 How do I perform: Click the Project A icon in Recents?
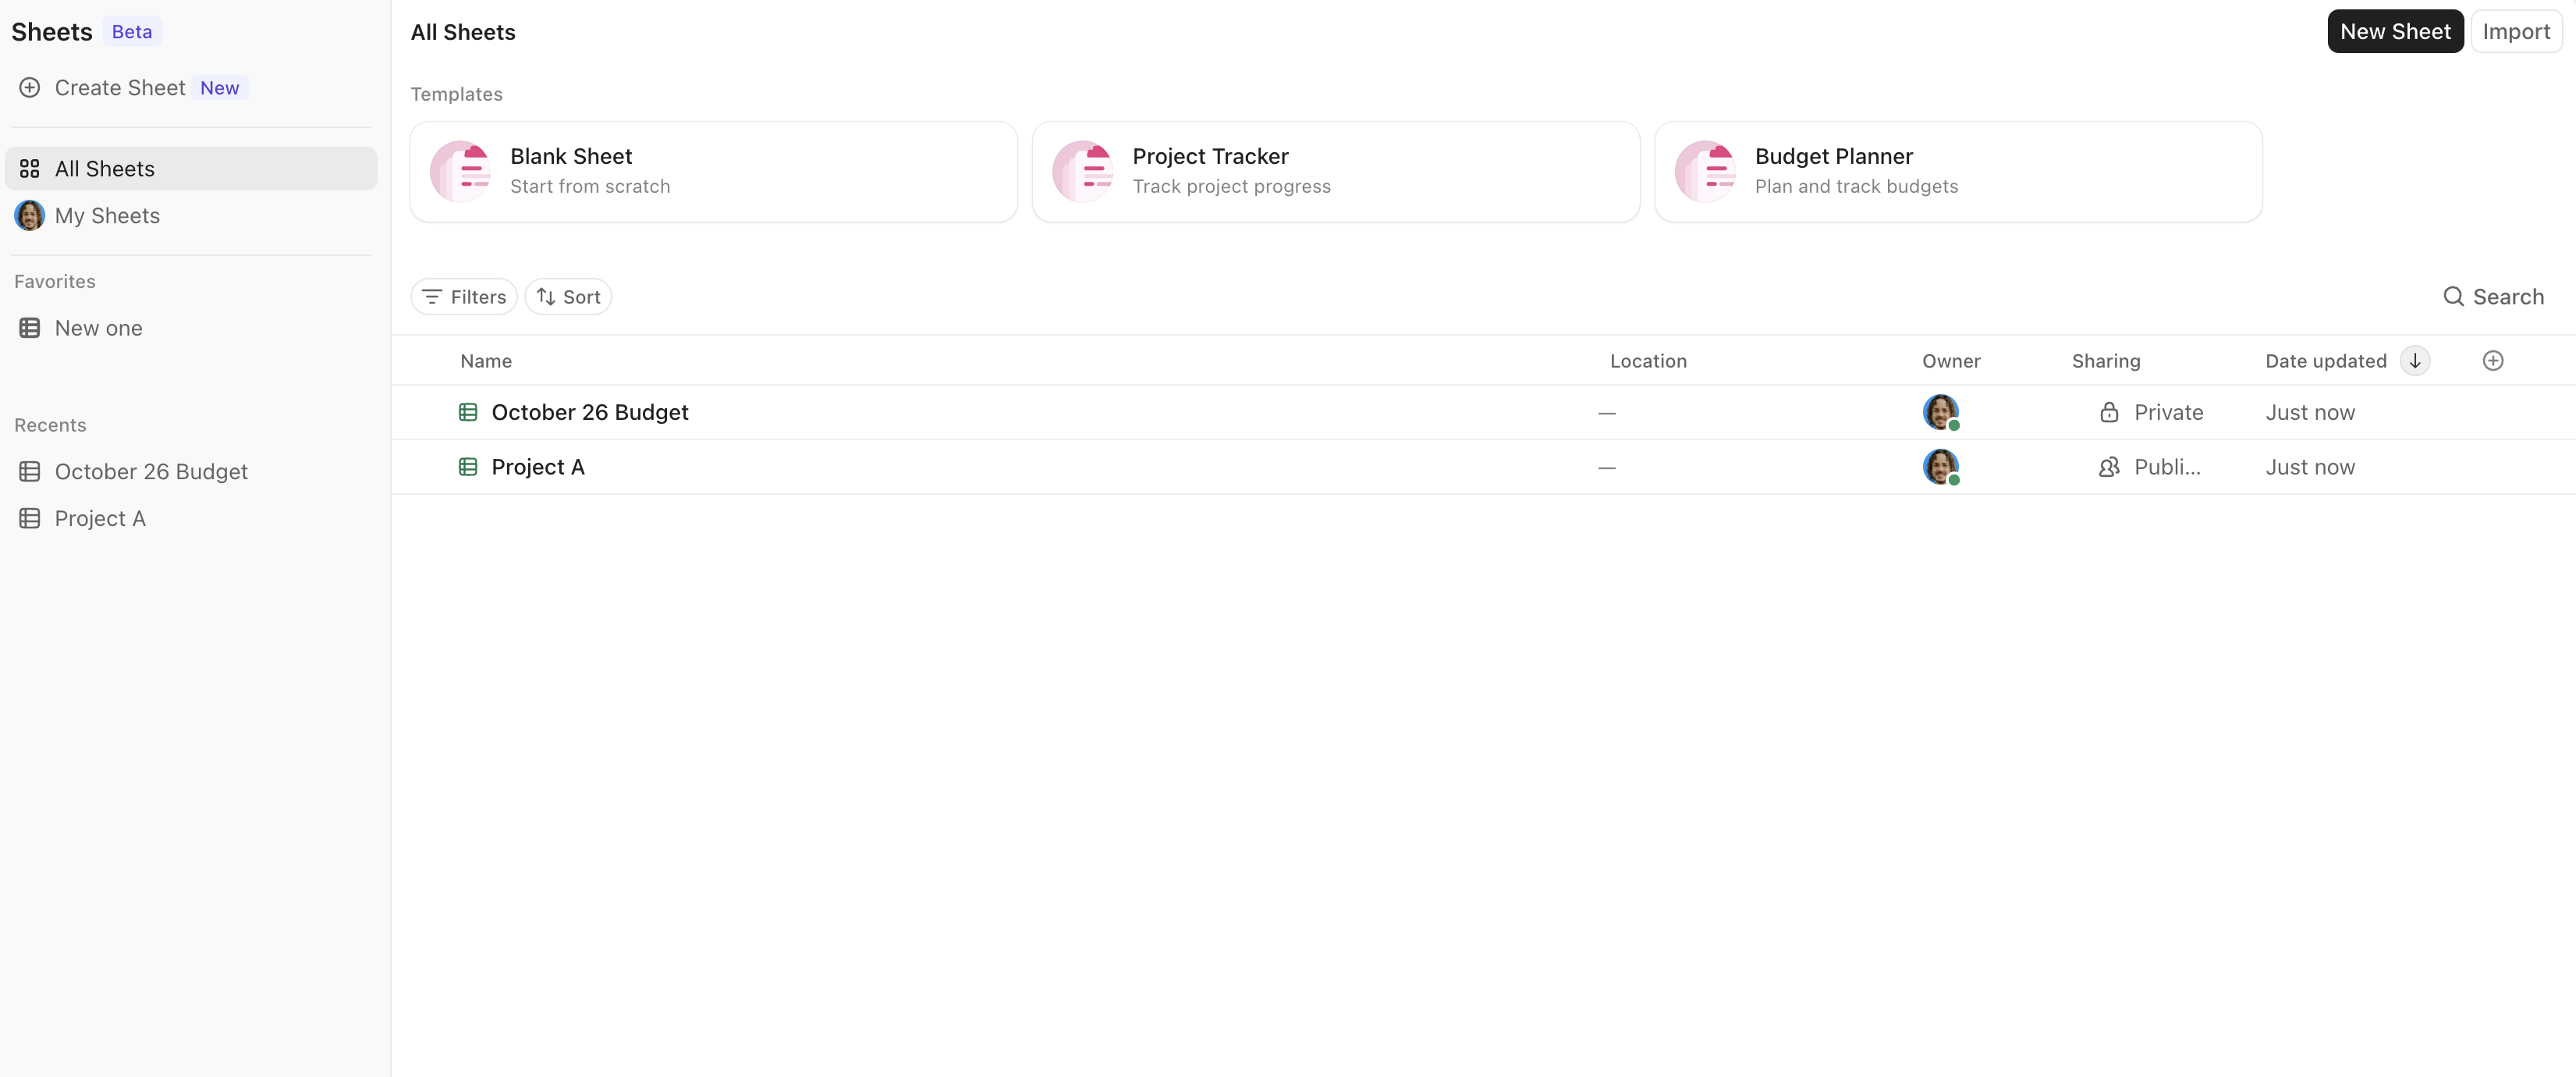point(30,519)
